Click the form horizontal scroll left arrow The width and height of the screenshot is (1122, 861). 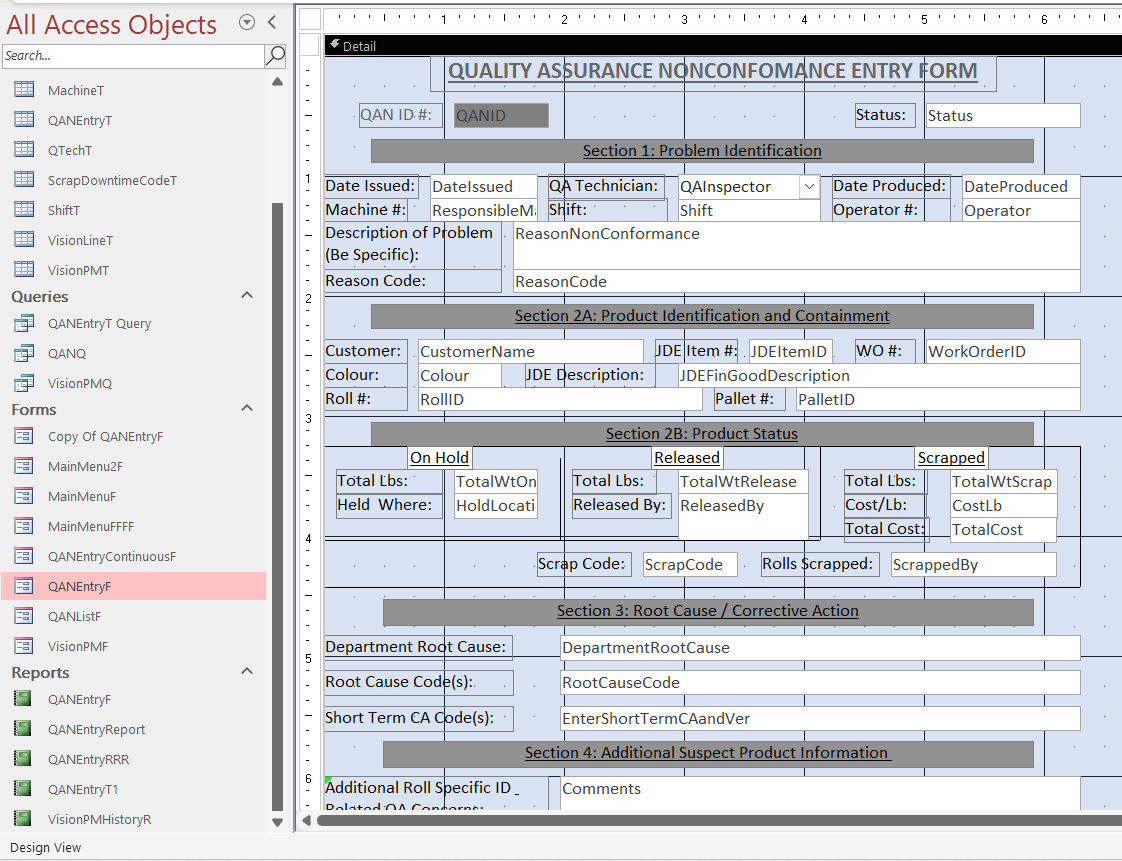click(306, 820)
